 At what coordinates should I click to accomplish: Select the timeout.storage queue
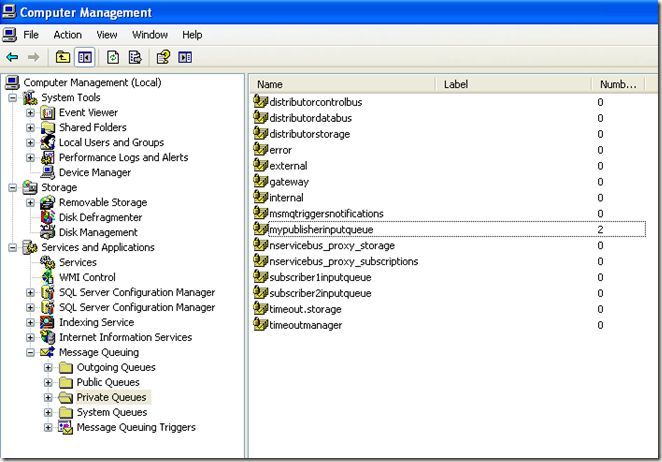tap(305, 309)
